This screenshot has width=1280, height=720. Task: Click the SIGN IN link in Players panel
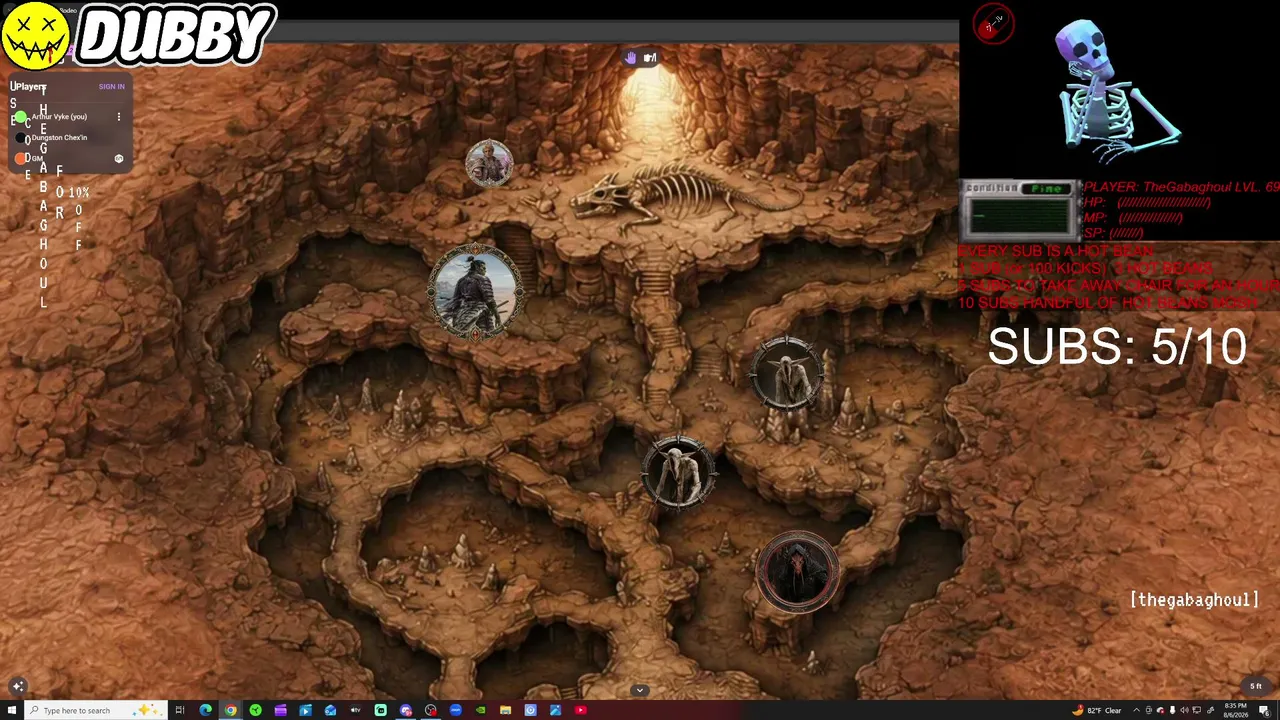(x=112, y=87)
